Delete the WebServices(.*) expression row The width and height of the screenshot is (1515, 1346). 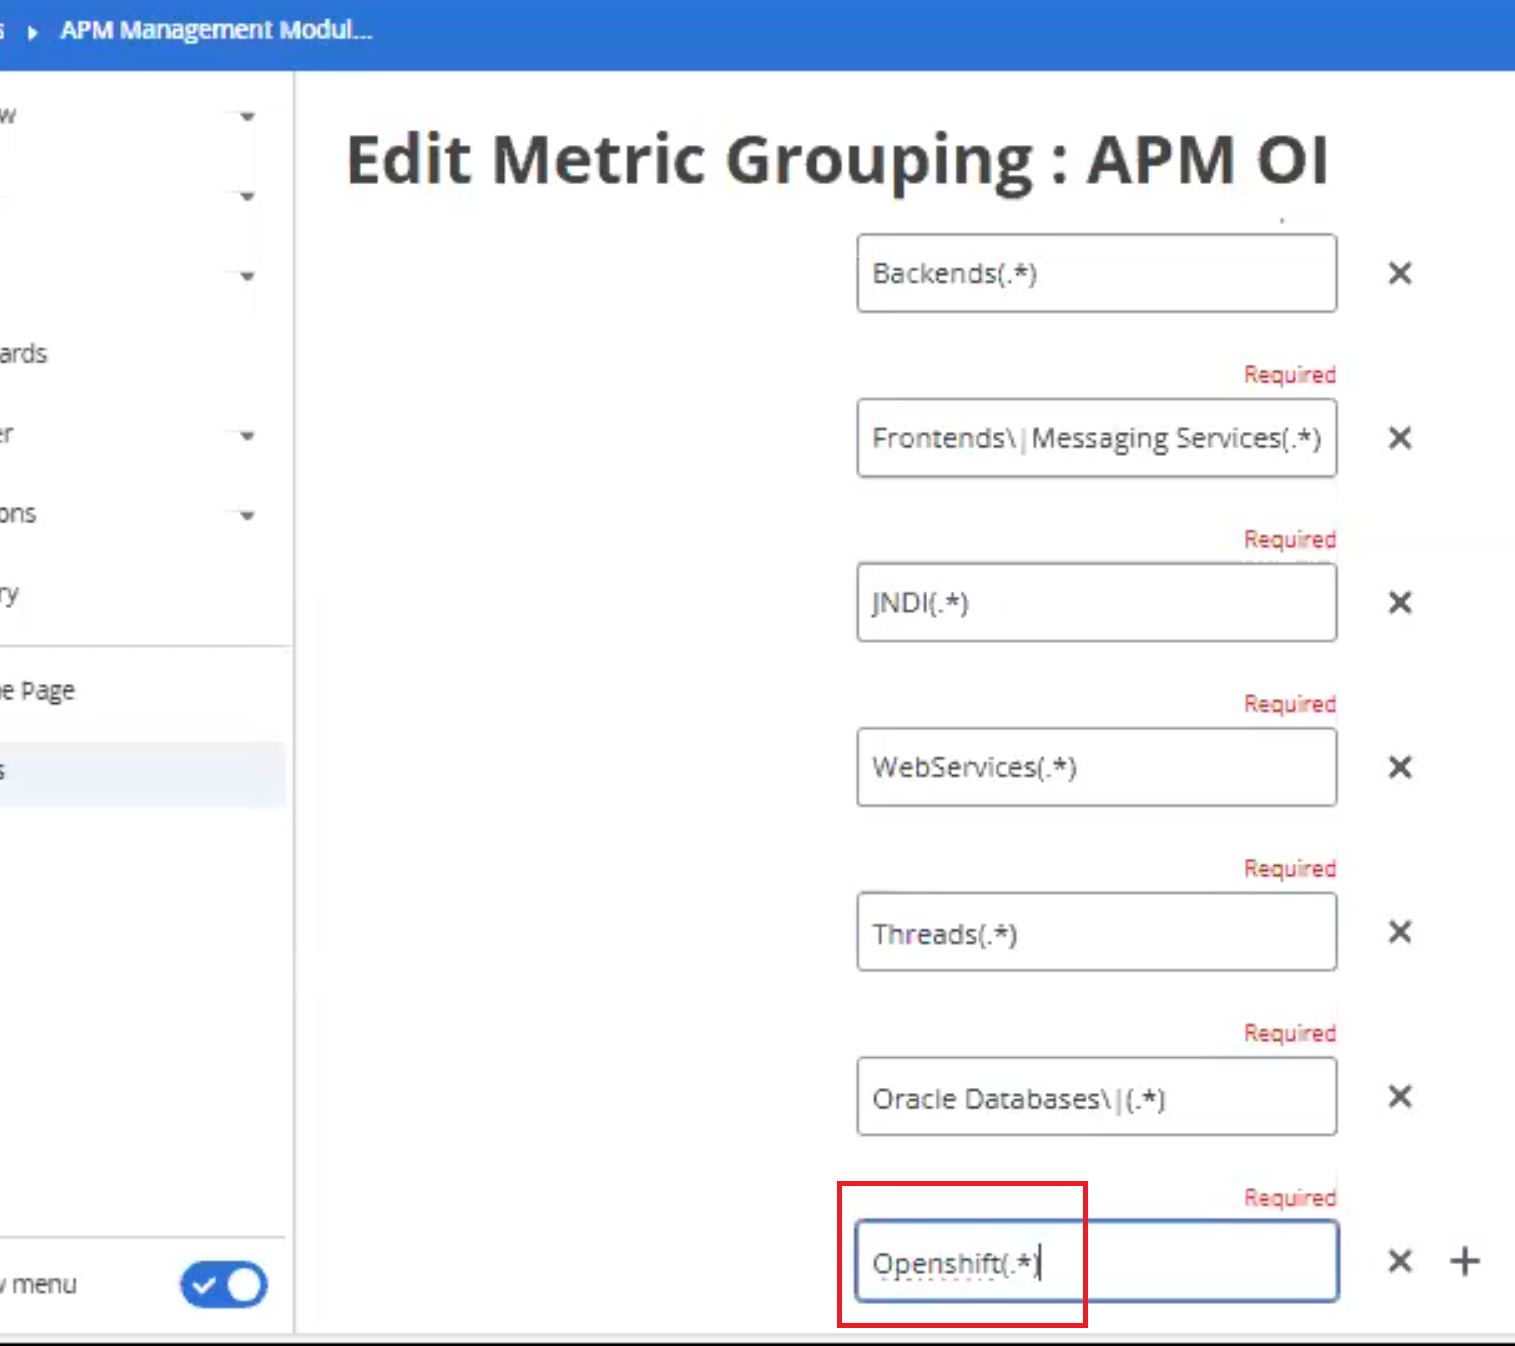tap(1400, 767)
